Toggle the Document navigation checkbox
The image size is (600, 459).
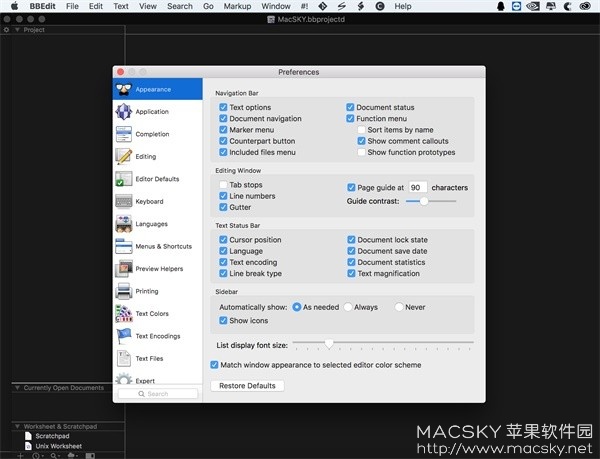point(223,119)
